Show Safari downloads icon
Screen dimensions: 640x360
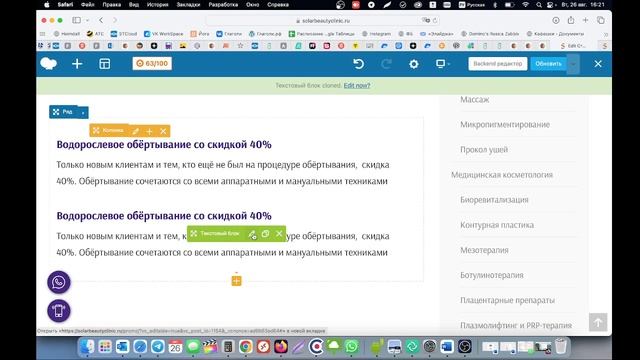(556, 20)
